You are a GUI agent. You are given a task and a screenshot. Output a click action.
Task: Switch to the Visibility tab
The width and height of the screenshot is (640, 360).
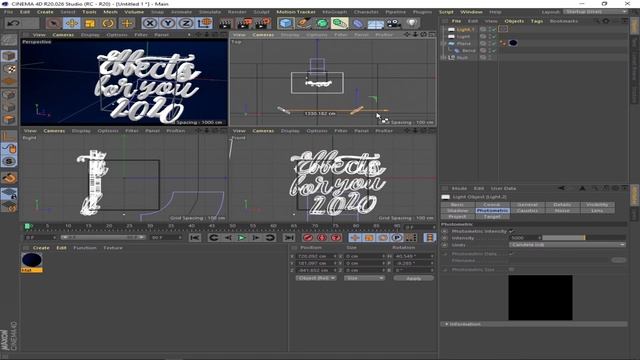[x=597, y=204]
